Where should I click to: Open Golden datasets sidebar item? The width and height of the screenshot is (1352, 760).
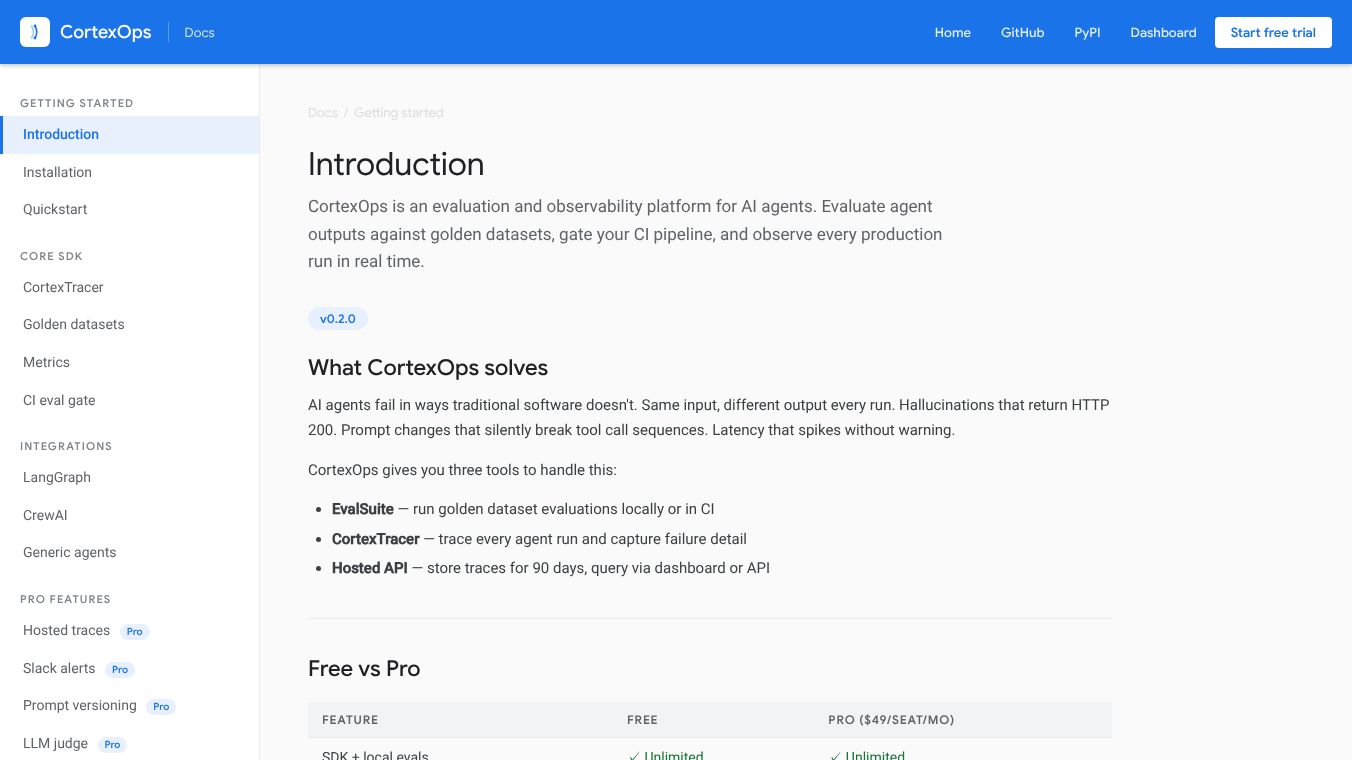click(74, 324)
